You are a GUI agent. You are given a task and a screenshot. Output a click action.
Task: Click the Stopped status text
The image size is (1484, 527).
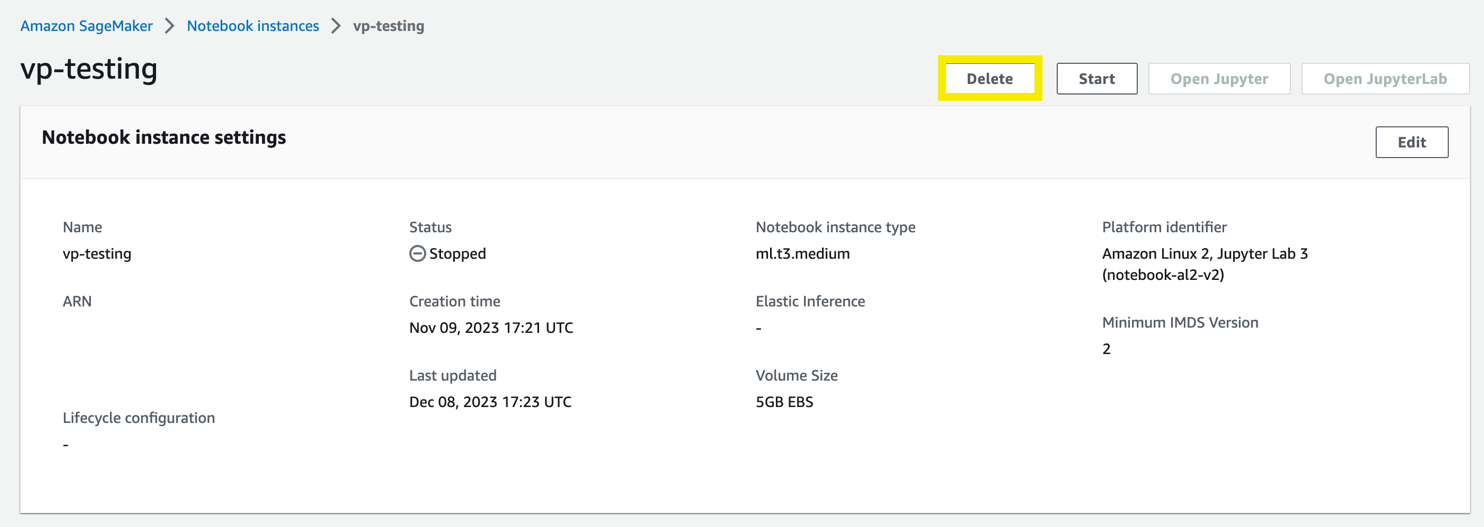[457, 254]
